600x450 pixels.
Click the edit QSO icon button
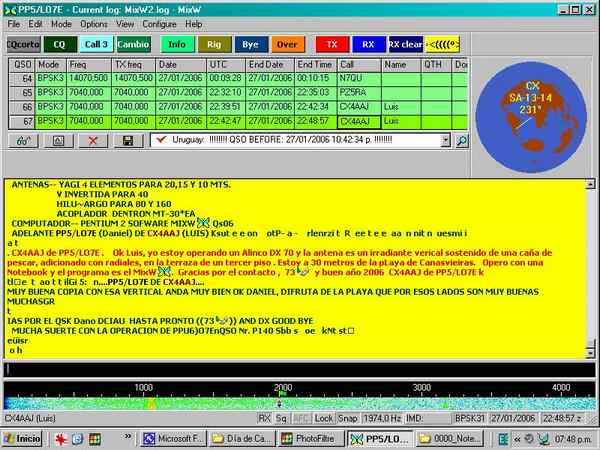click(x=58, y=141)
